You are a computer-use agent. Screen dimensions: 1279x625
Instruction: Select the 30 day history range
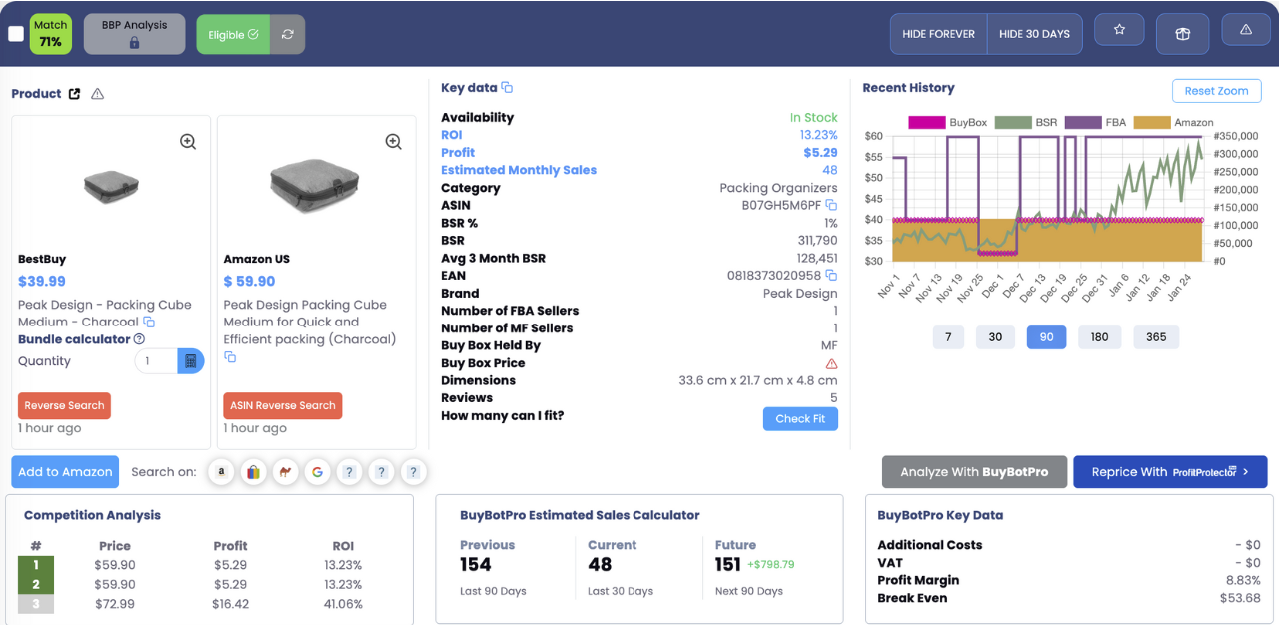coord(995,337)
